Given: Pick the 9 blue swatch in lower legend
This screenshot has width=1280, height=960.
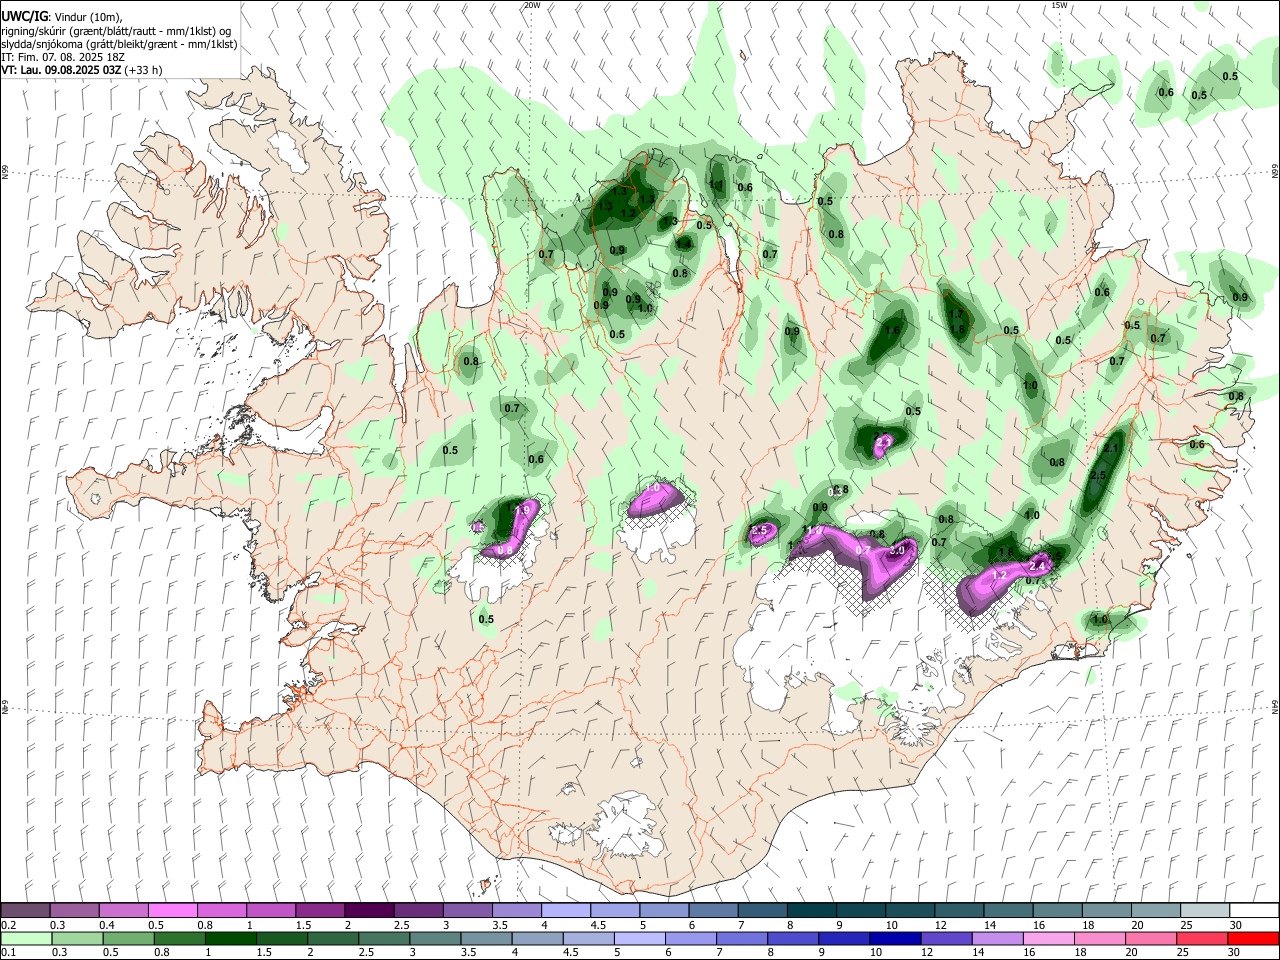Looking at the screenshot, I should point(844,938).
